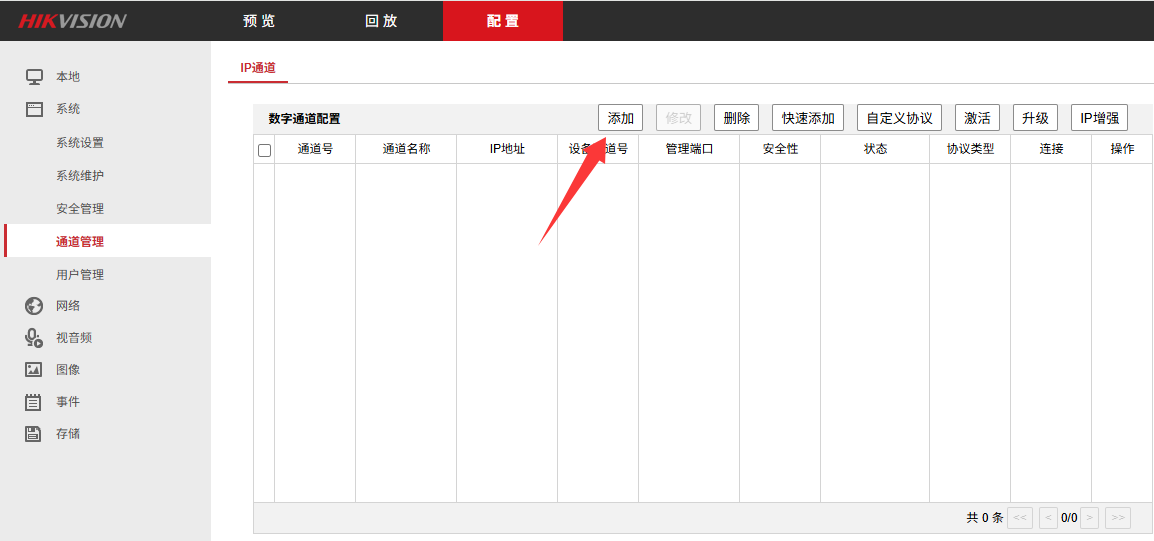Open the calendar event icon

(x=34, y=402)
